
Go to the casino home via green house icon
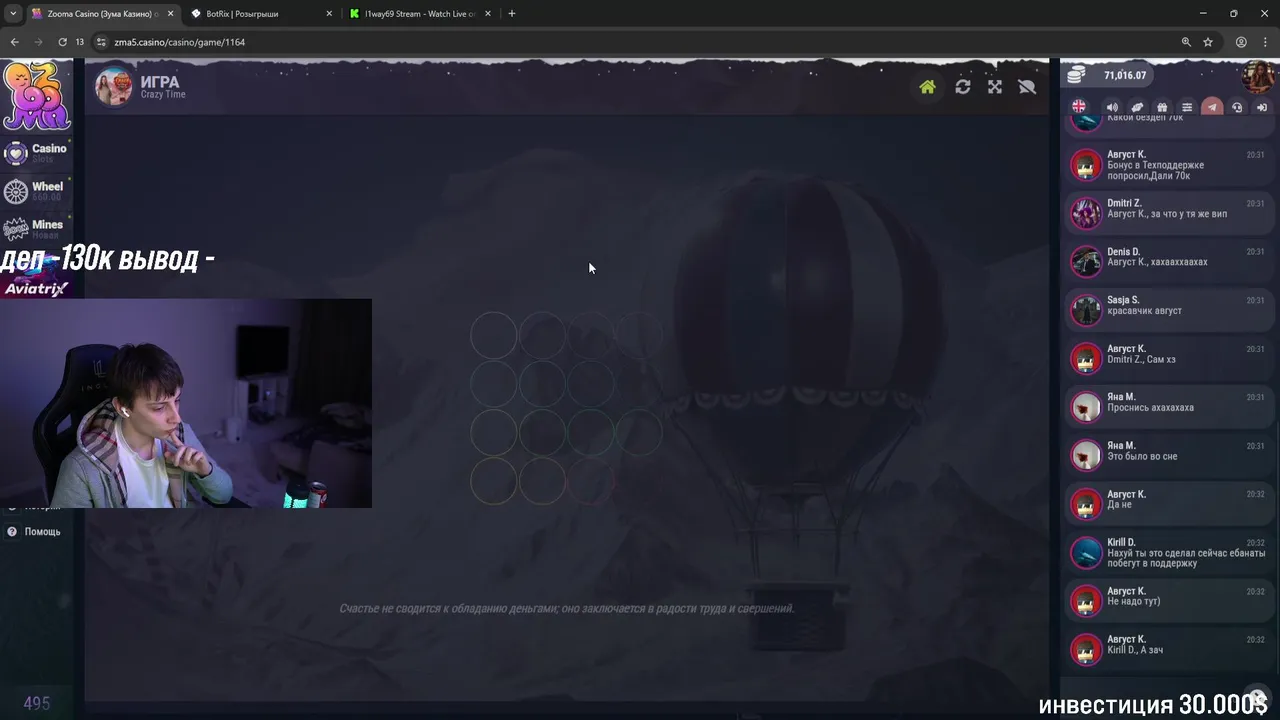point(927,87)
